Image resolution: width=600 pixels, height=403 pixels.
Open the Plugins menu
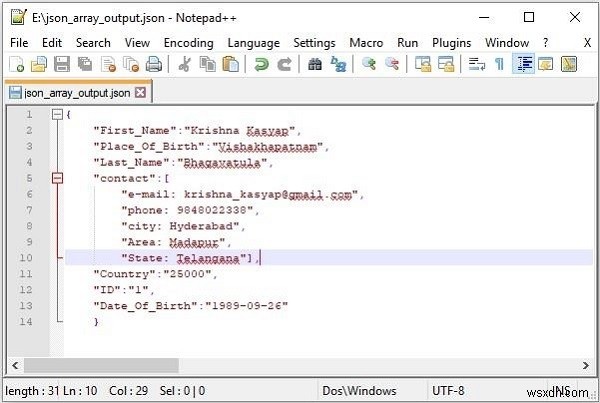click(x=452, y=43)
